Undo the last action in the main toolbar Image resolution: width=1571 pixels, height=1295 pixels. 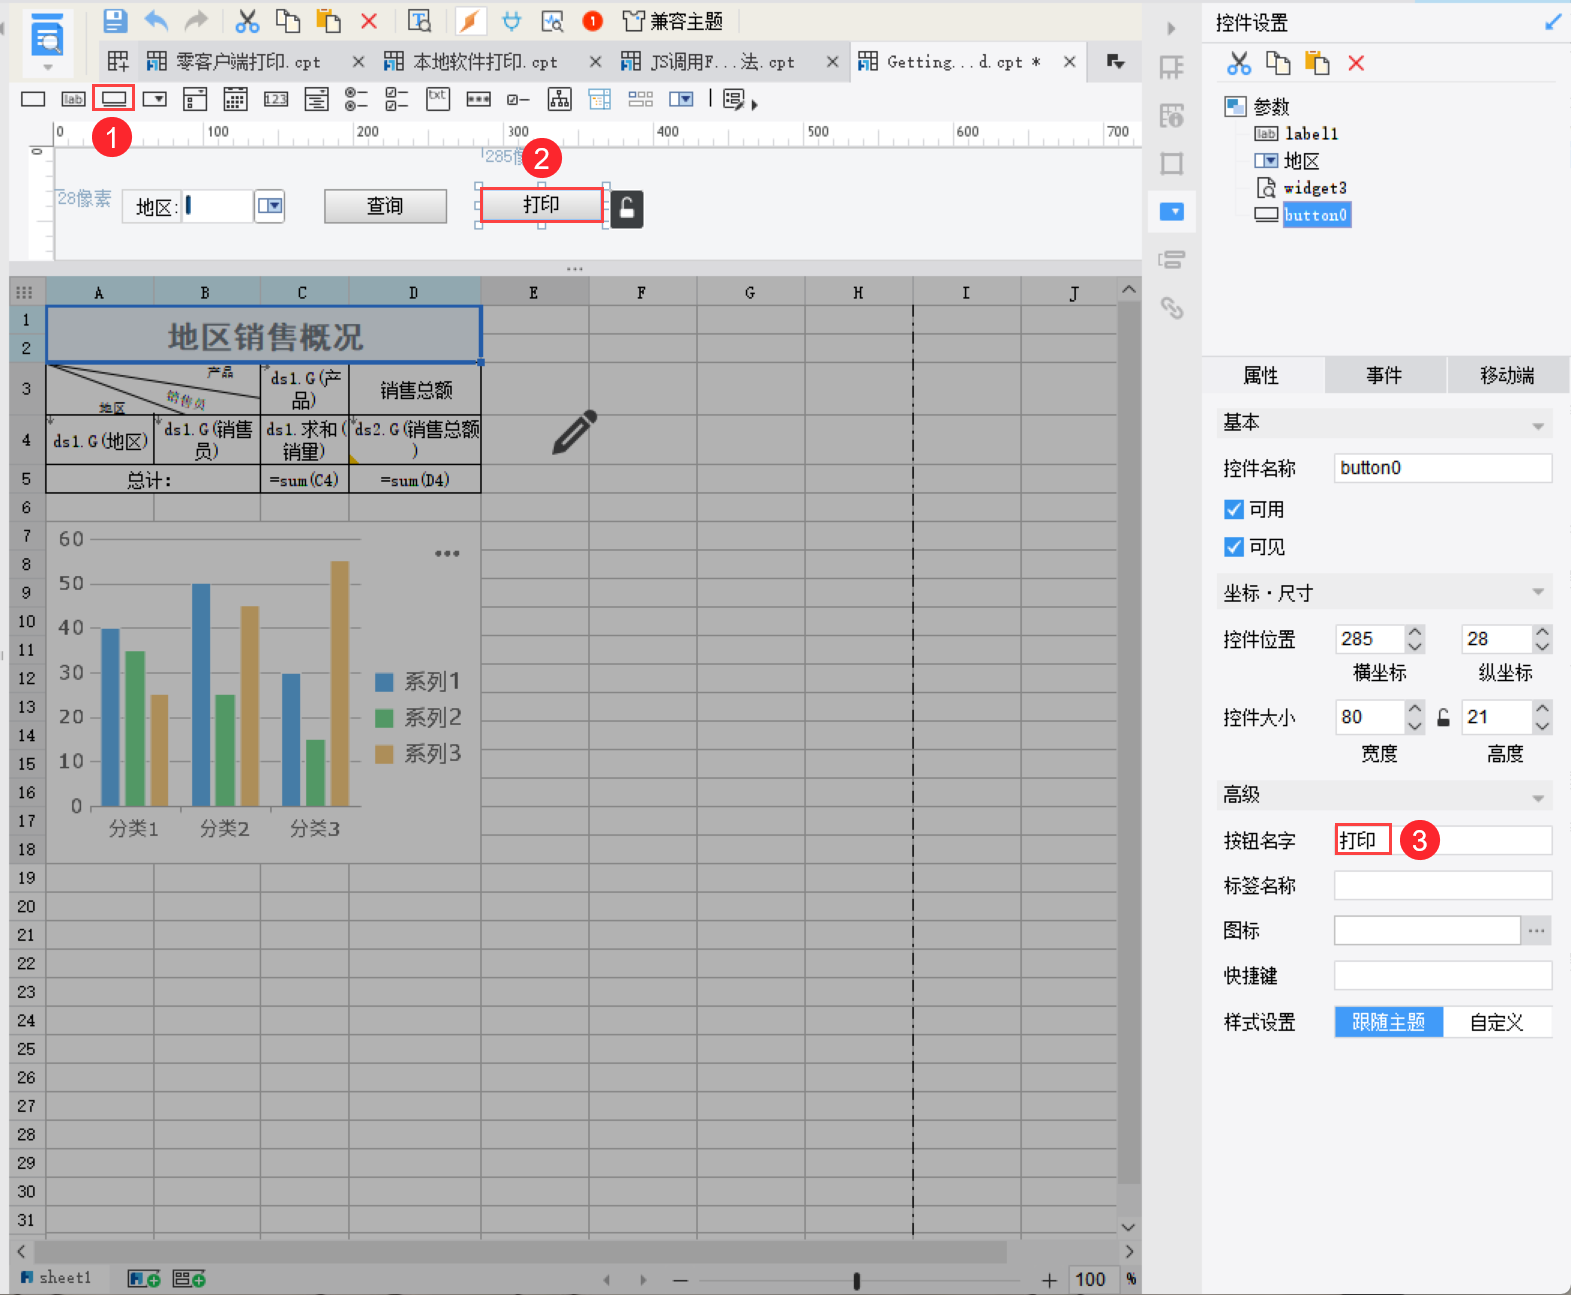coord(156,21)
